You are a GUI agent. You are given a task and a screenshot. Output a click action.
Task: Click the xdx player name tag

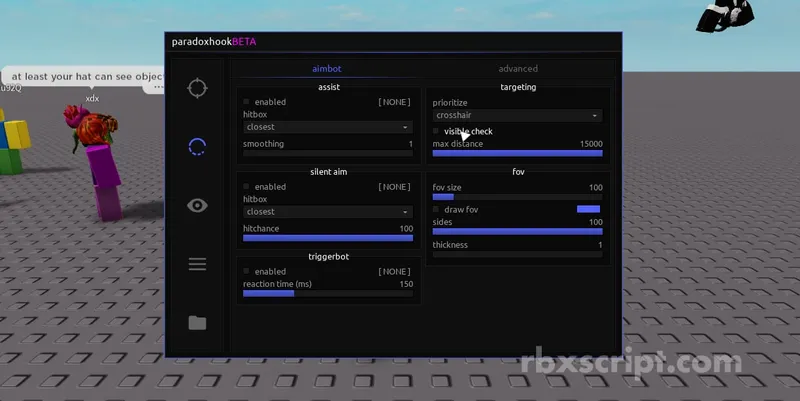pyautogui.click(x=92, y=98)
